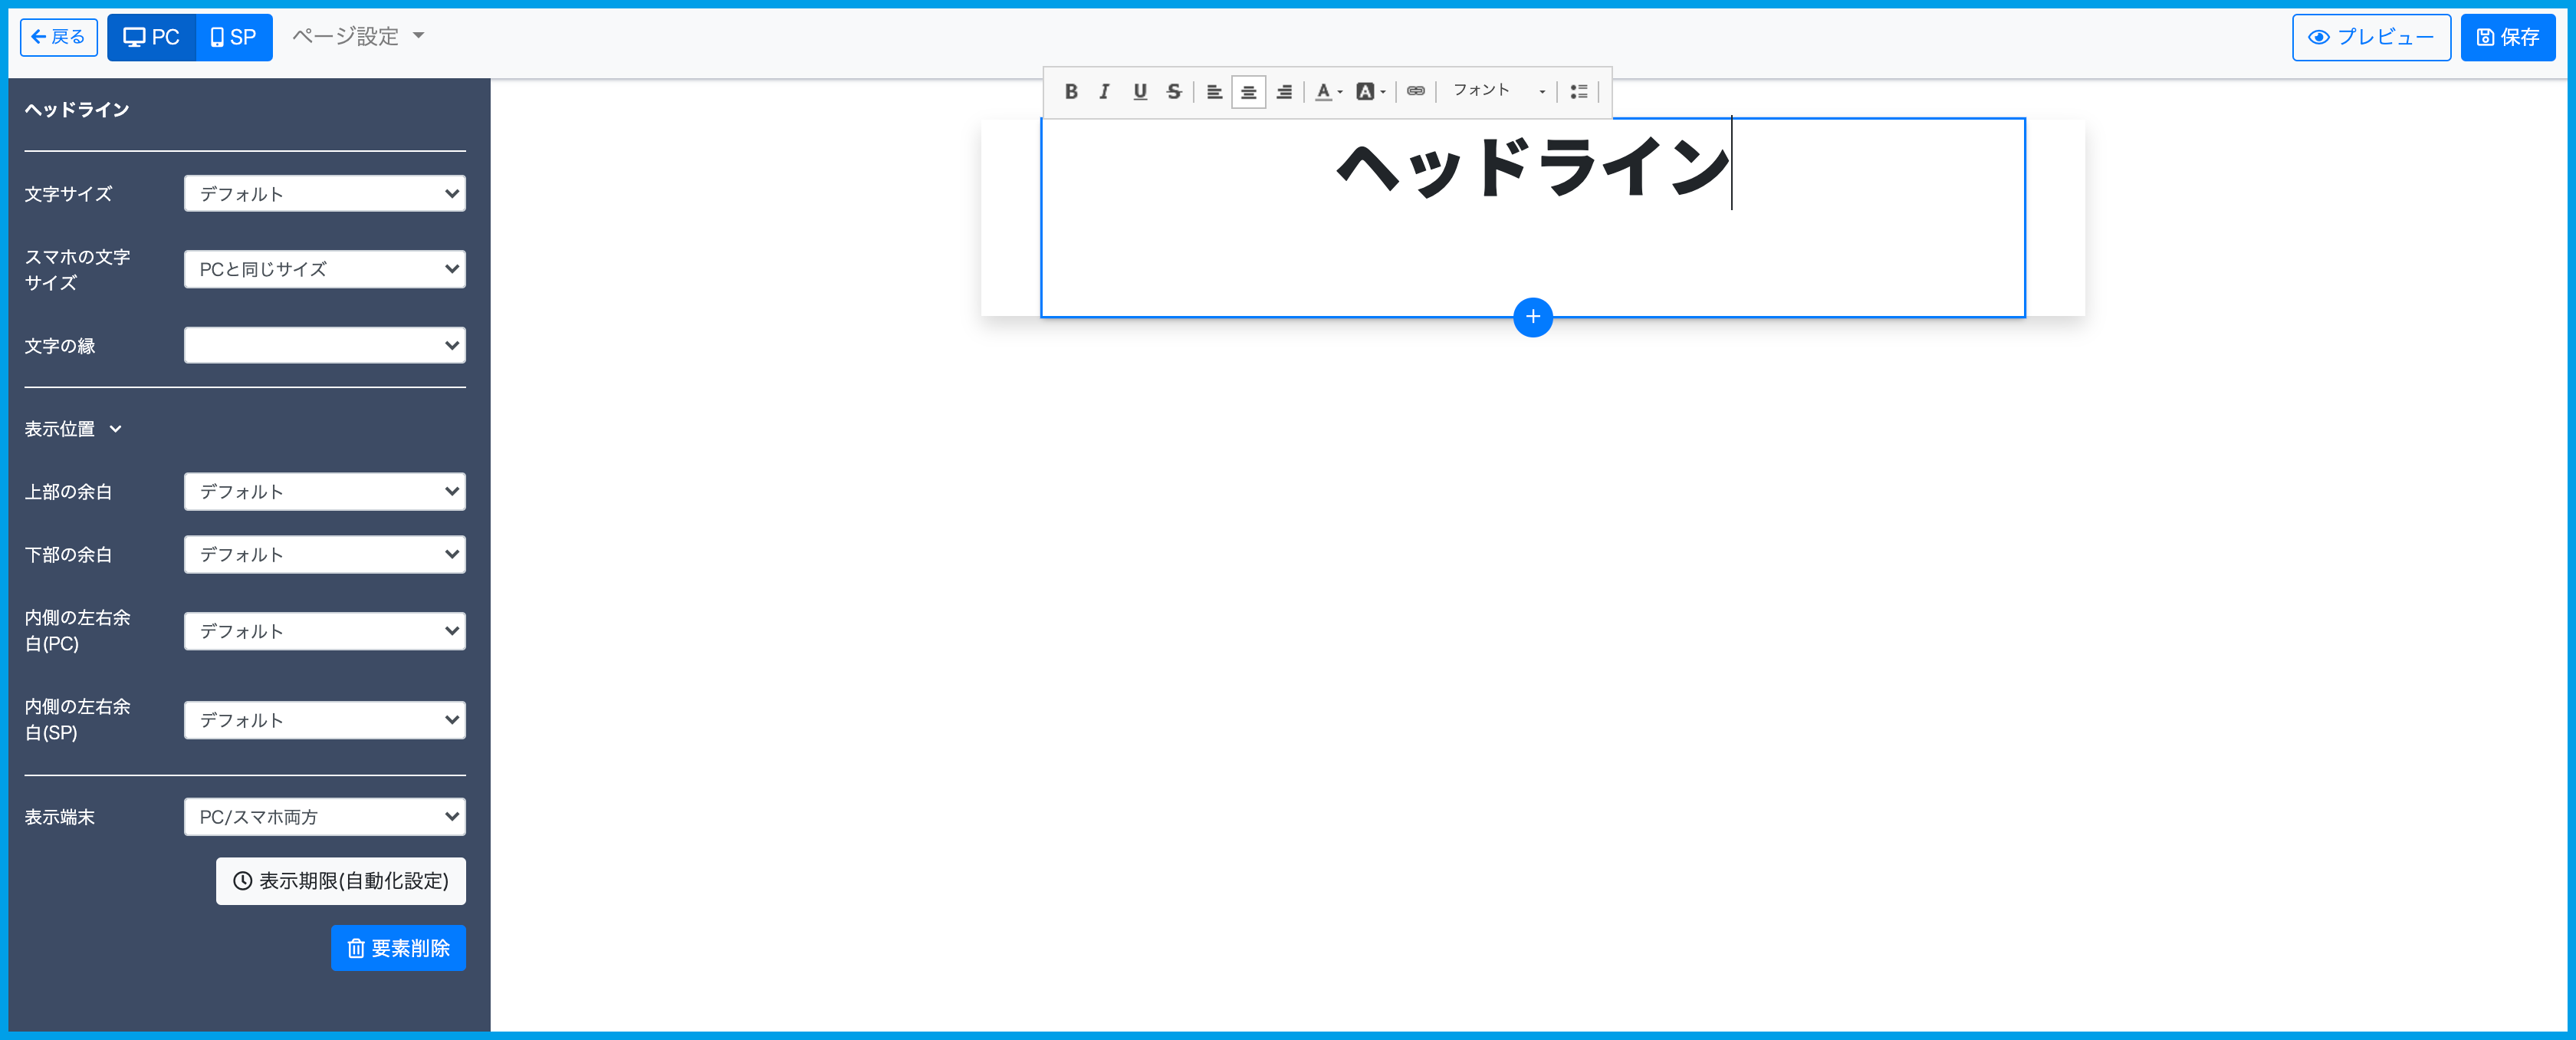
Task: Insert a hyperlink with link icon
Action: coord(1415,91)
